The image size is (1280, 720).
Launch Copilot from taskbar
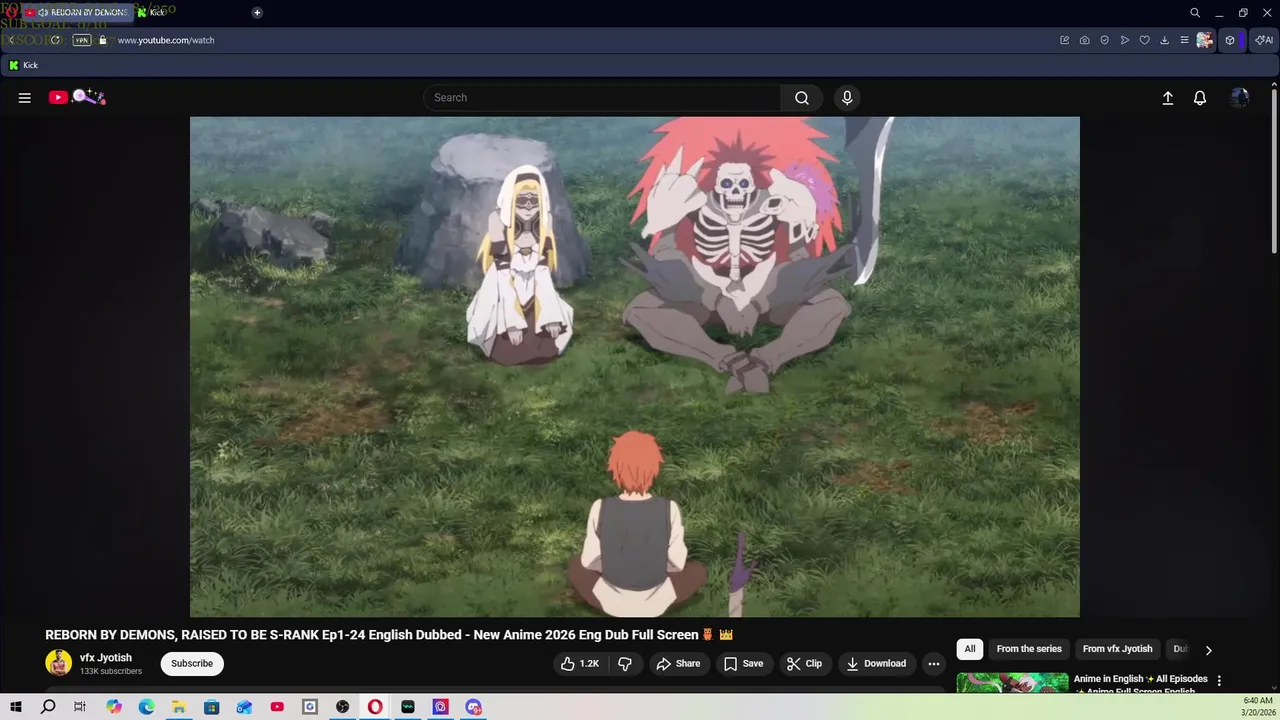click(x=114, y=707)
